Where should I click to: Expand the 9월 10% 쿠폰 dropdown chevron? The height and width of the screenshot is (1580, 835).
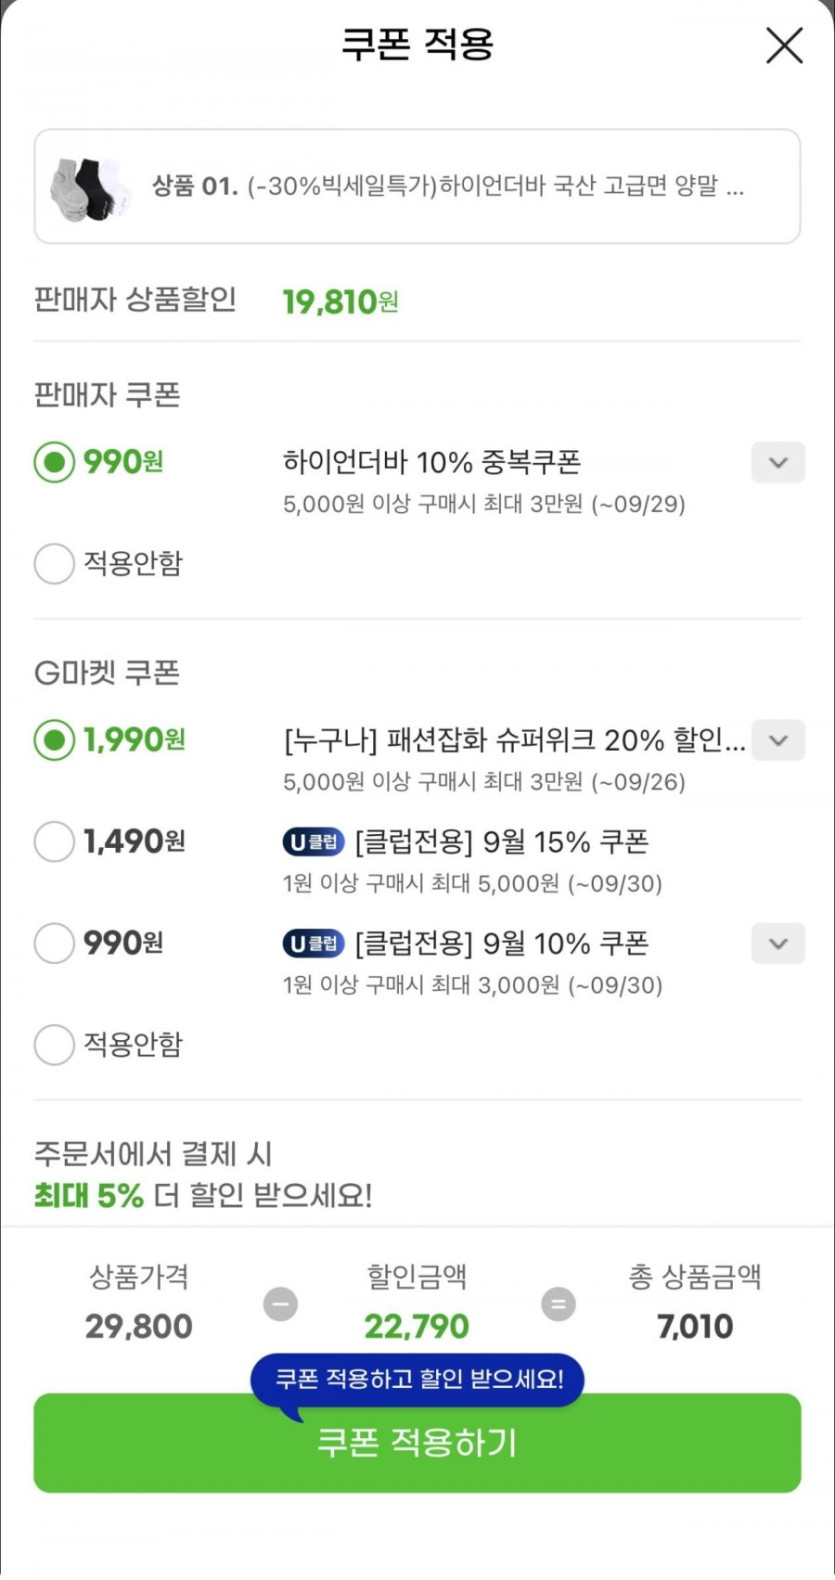click(778, 943)
